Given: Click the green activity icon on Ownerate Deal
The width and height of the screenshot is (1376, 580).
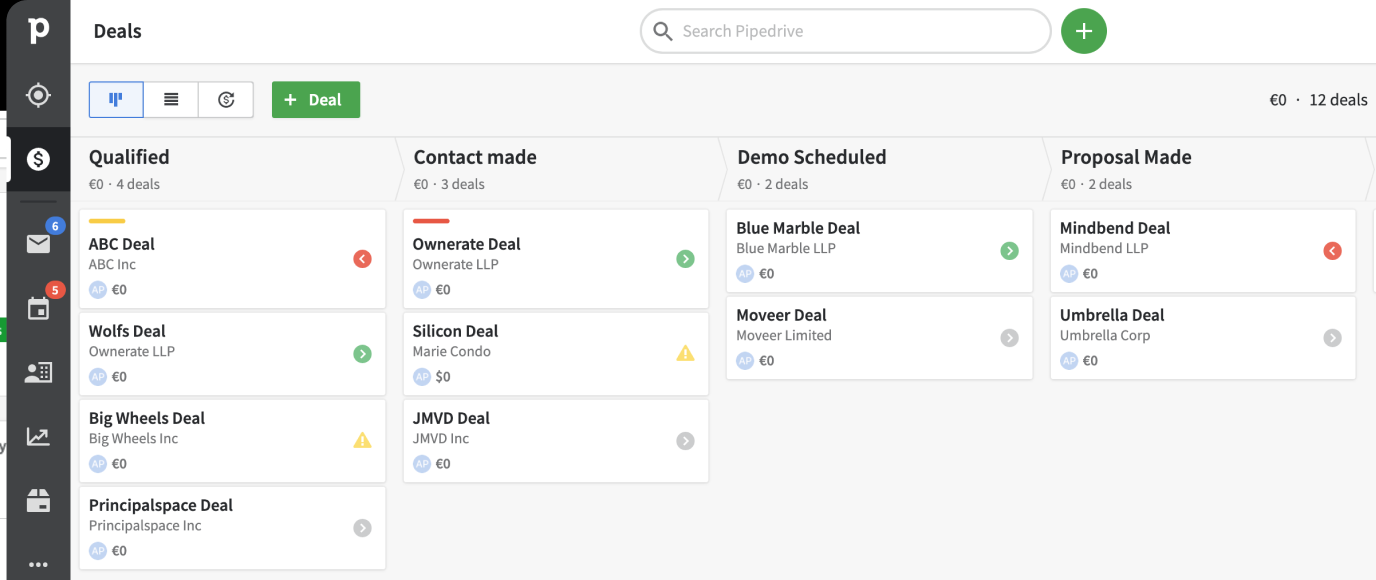Looking at the screenshot, I should pos(685,259).
